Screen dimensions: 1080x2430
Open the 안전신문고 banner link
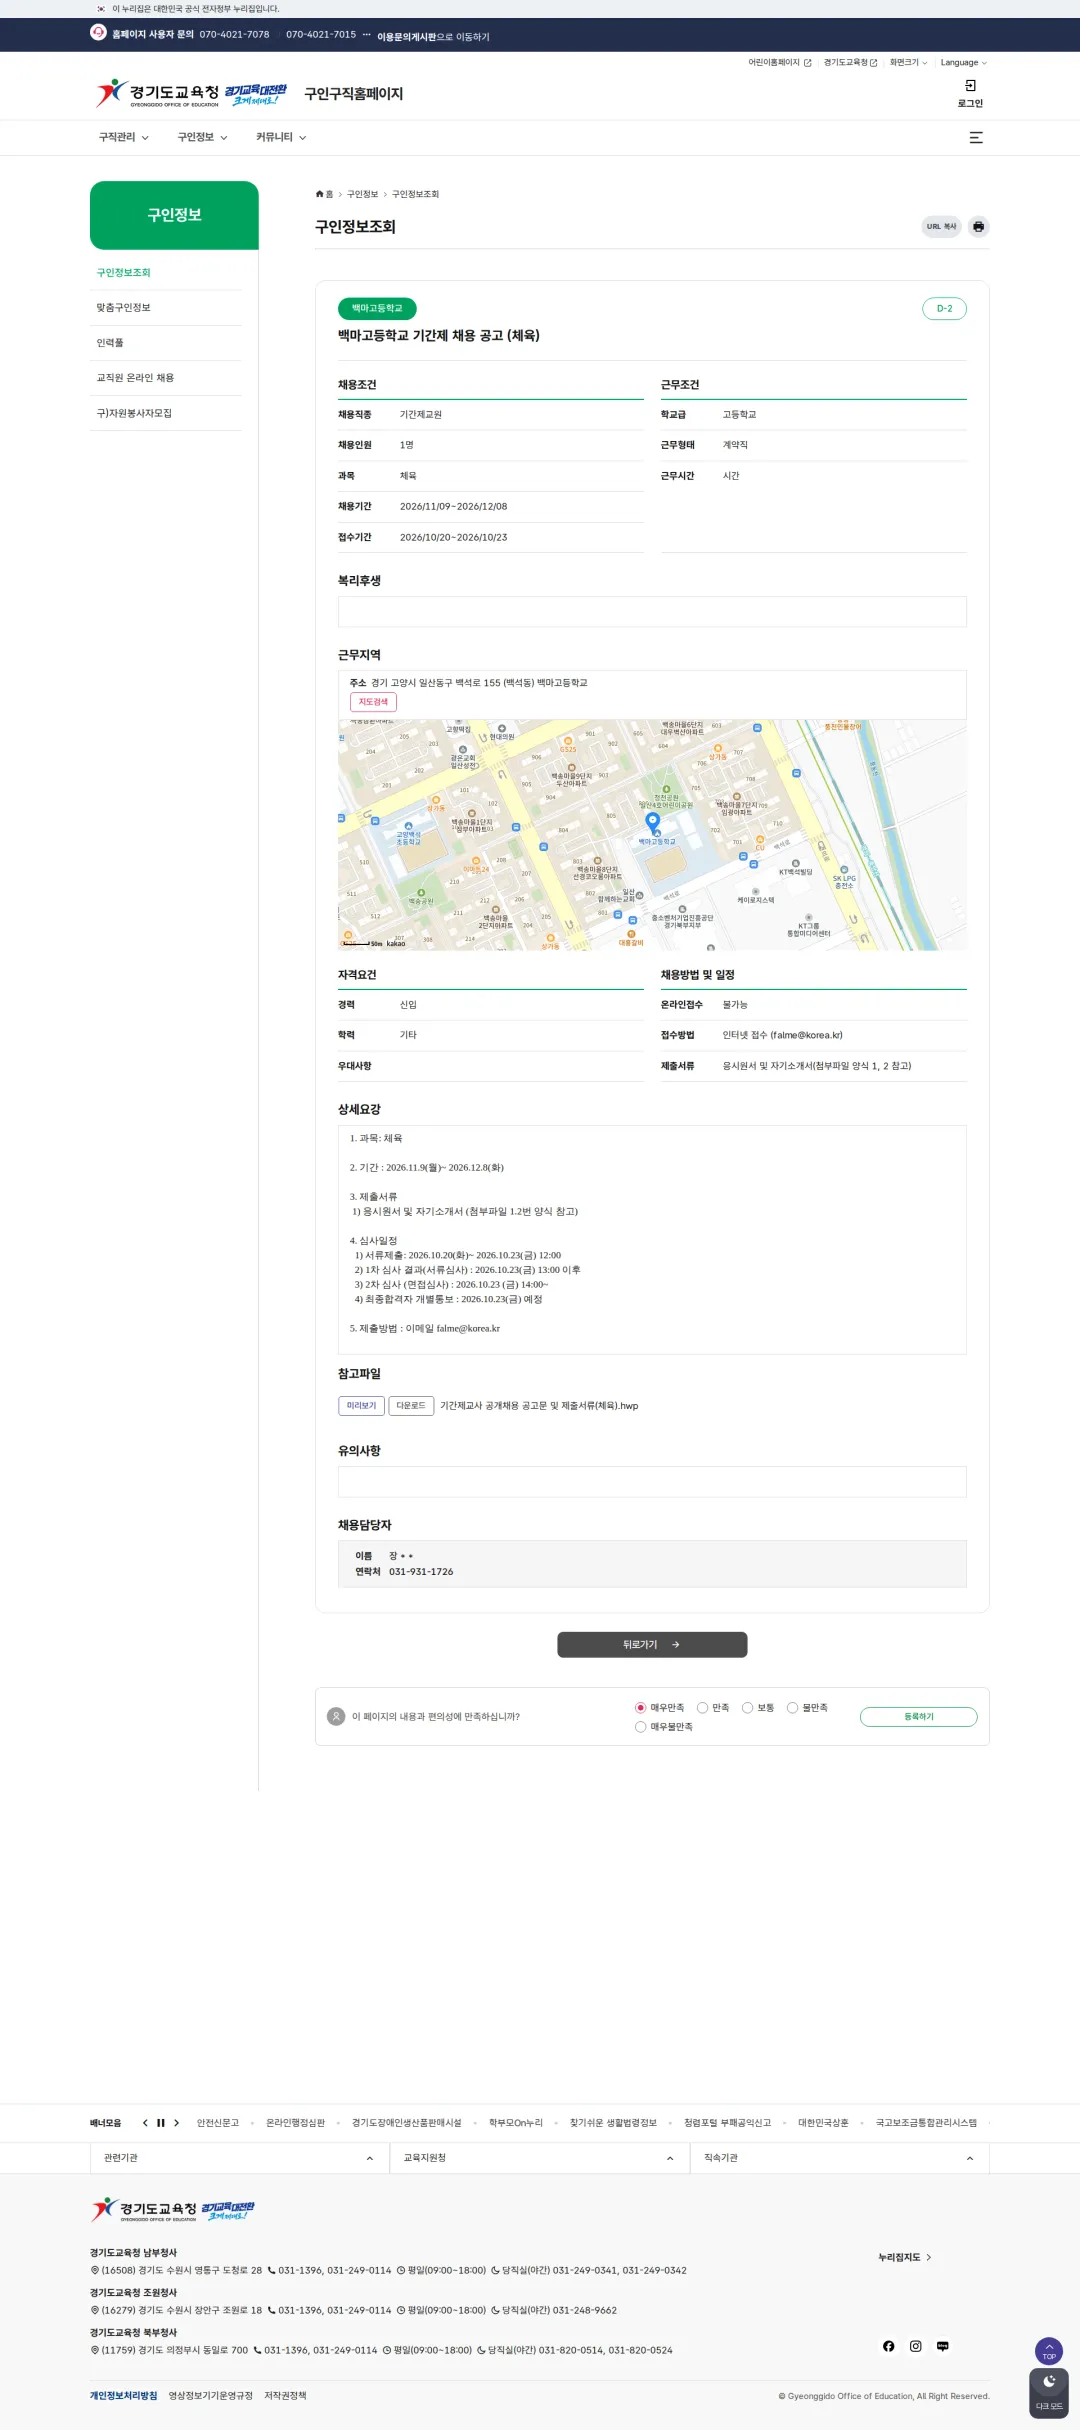point(218,2123)
